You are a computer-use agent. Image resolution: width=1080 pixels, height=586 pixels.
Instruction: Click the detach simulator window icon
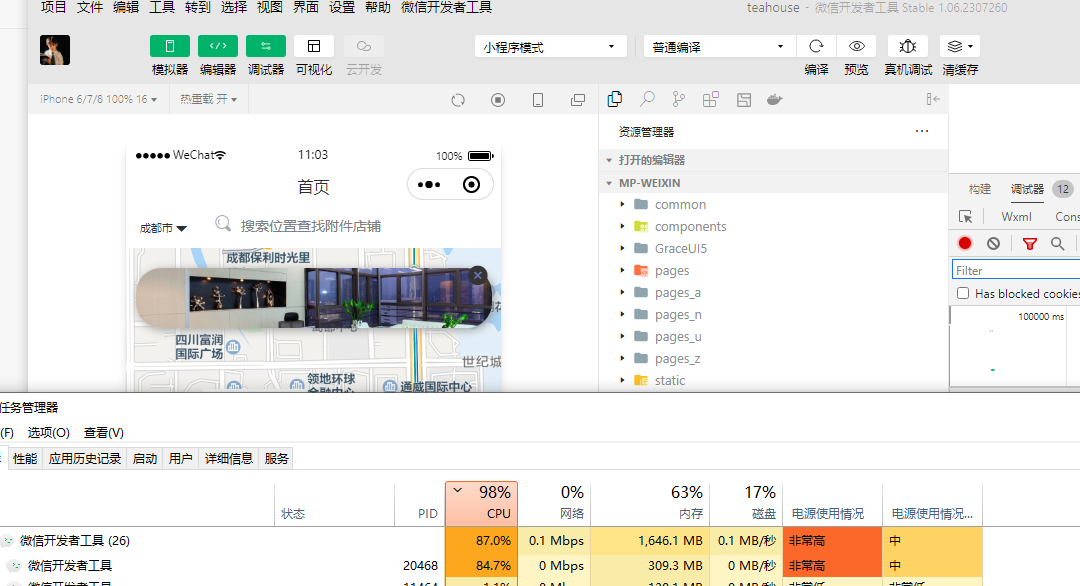tap(578, 100)
